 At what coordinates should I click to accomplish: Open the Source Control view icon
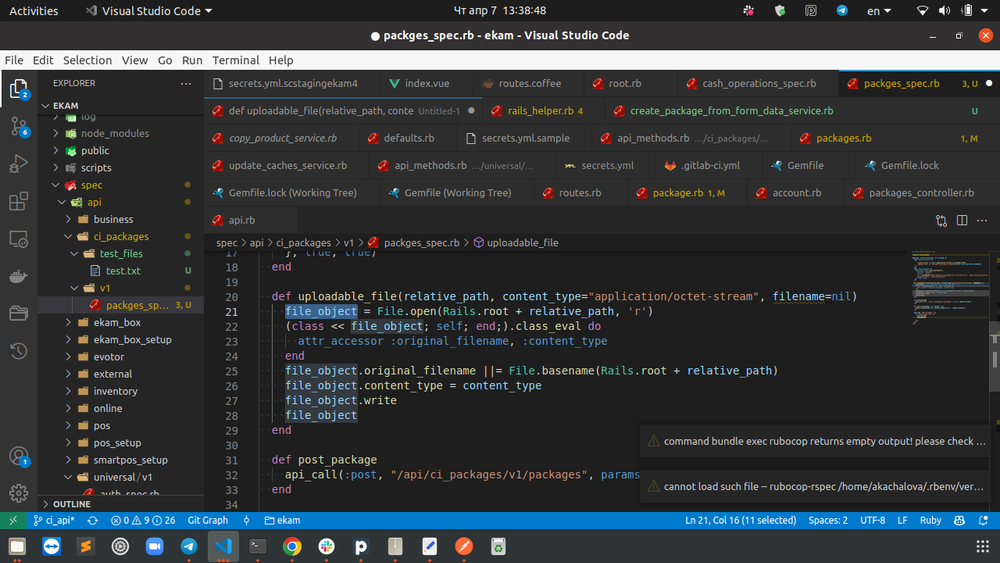[x=19, y=127]
